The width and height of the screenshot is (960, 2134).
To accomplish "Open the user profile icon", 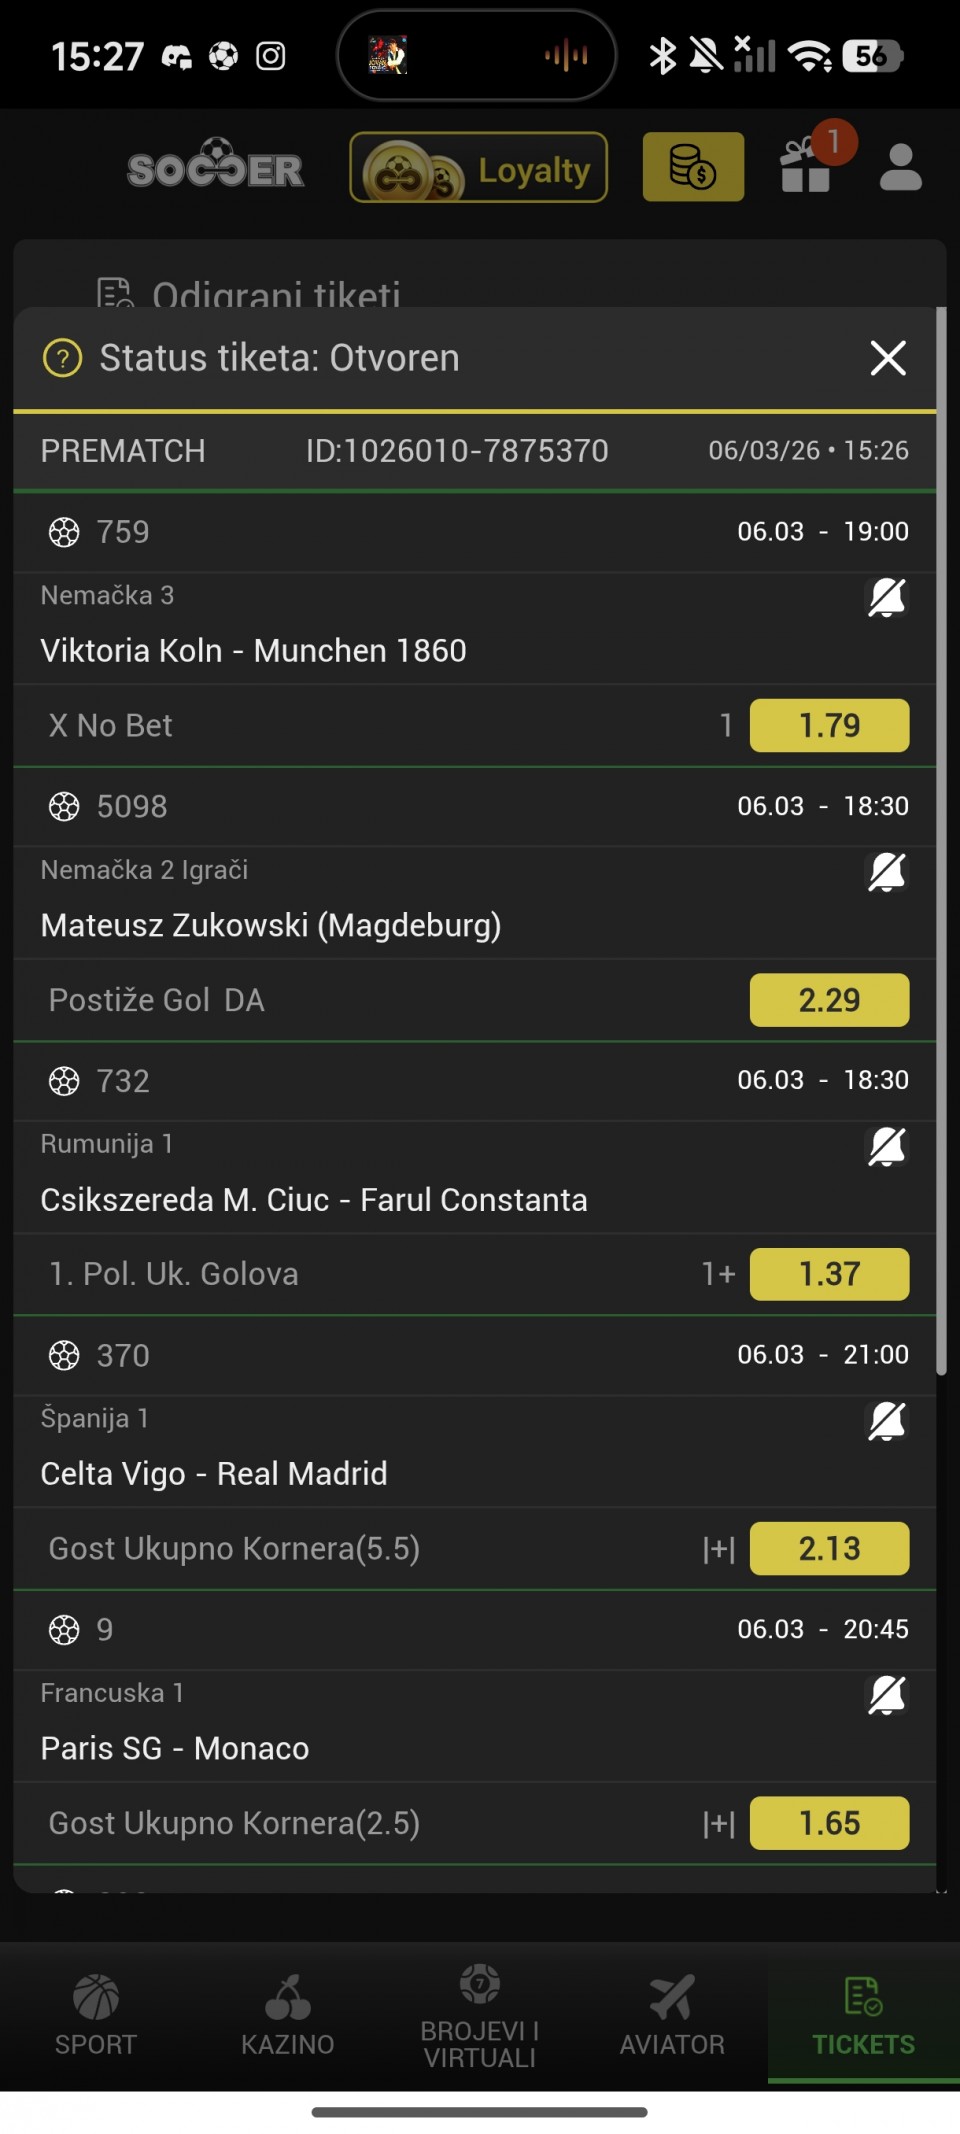I will (x=900, y=167).
